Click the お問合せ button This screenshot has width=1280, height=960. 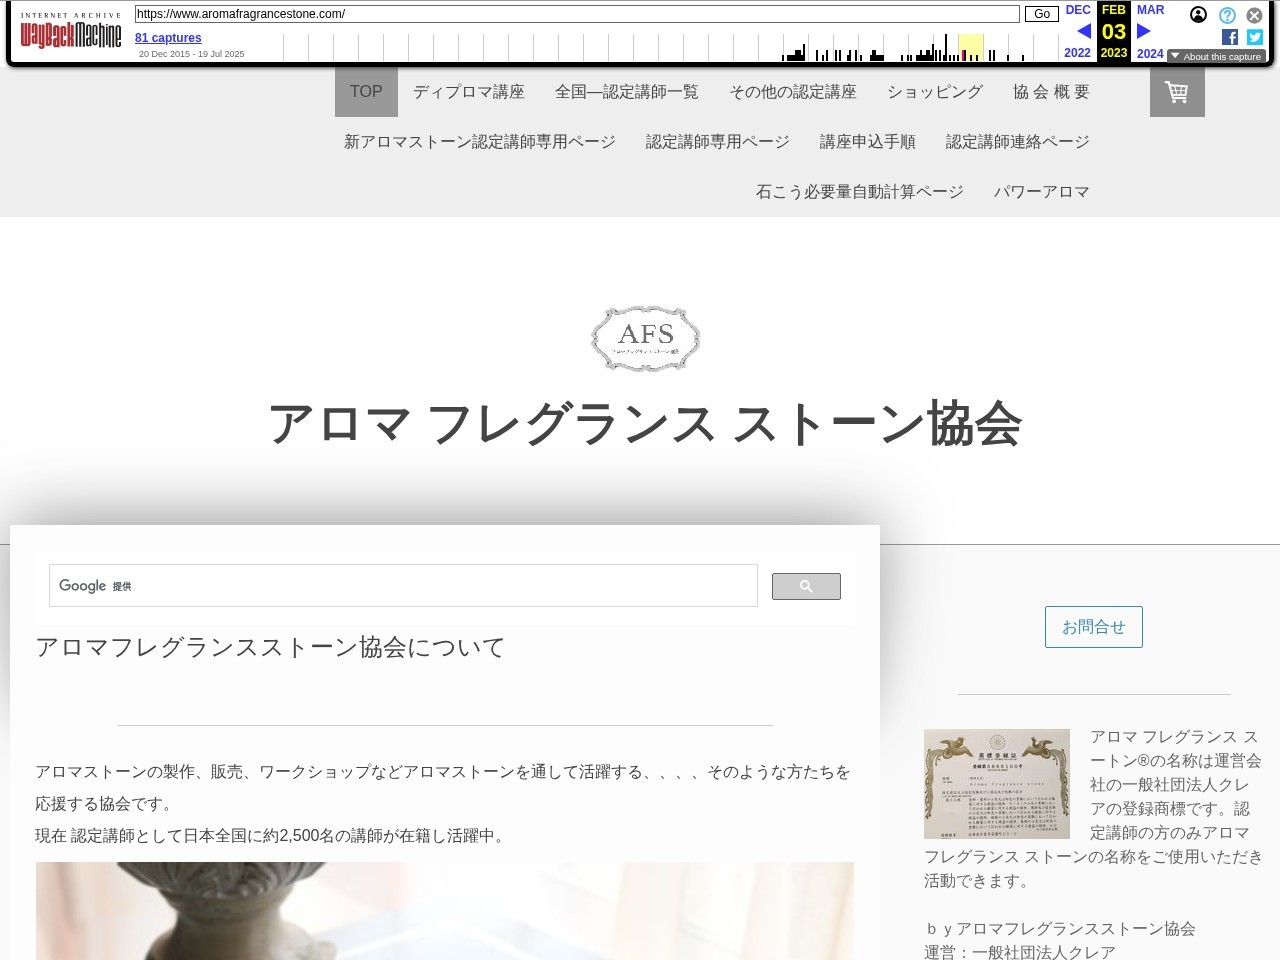[1093, 627]
